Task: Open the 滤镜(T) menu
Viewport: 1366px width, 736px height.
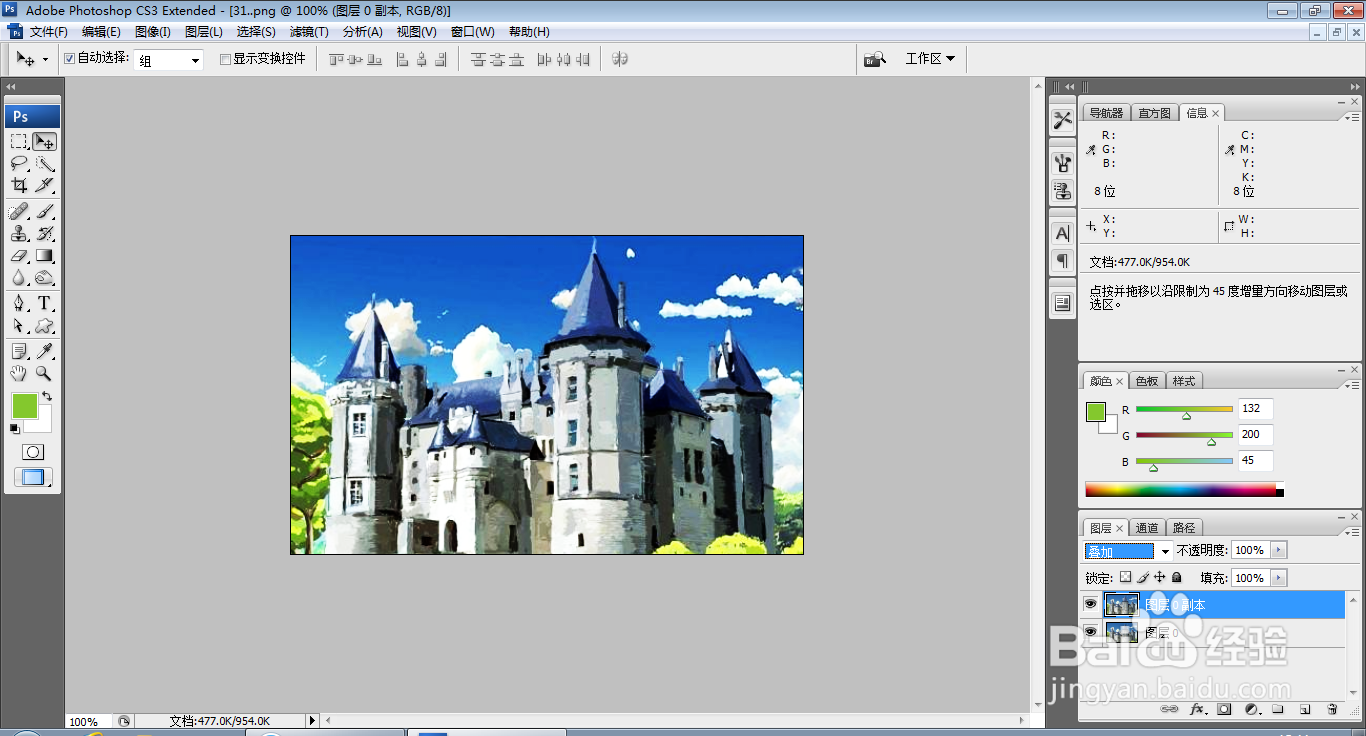Action: [309, 32]
